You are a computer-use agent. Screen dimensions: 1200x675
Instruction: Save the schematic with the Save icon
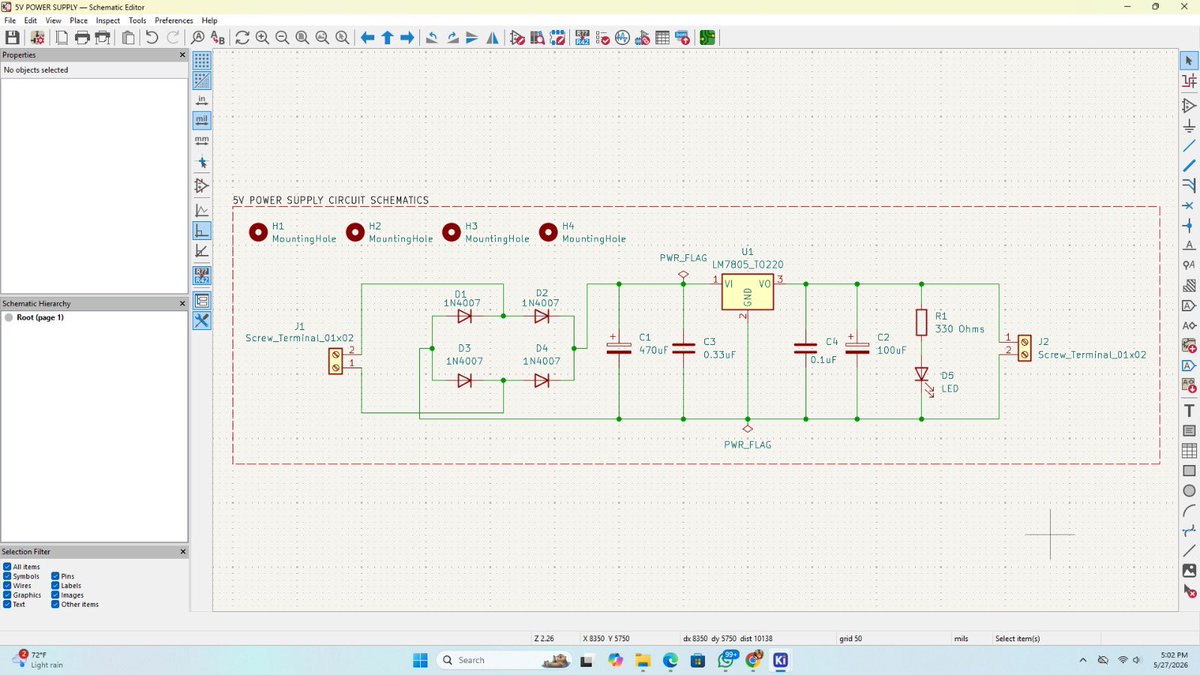tap(13, 37)
